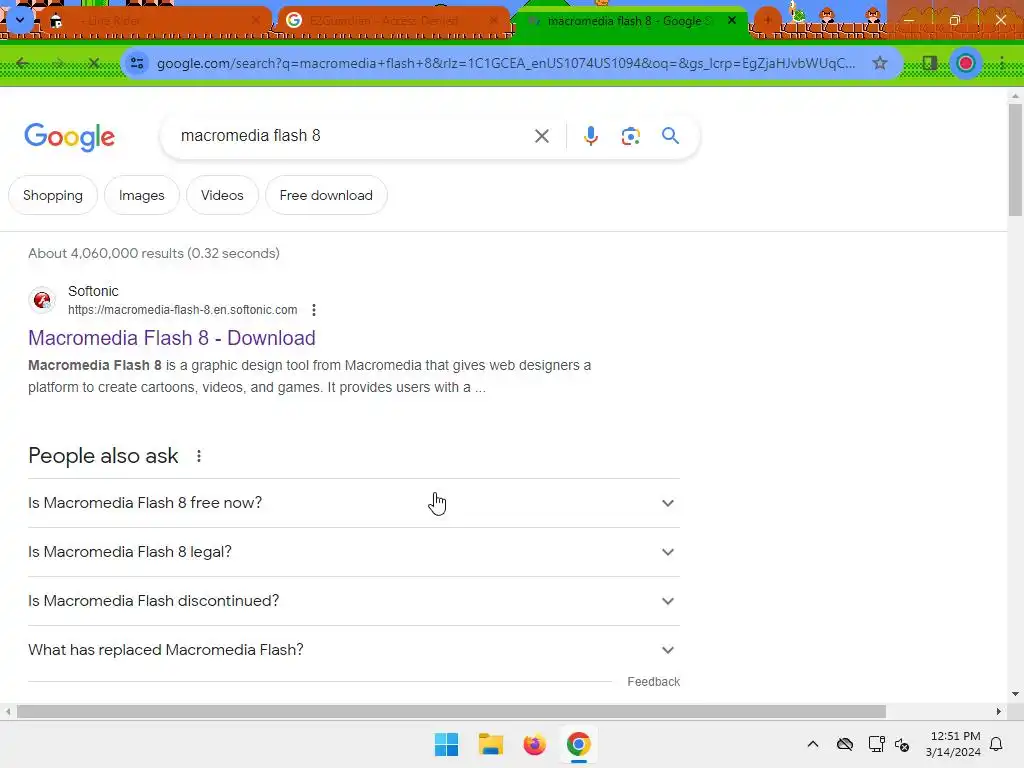
Task: Open the tab search dropdown arrow
Action: (x=20, y=20)
